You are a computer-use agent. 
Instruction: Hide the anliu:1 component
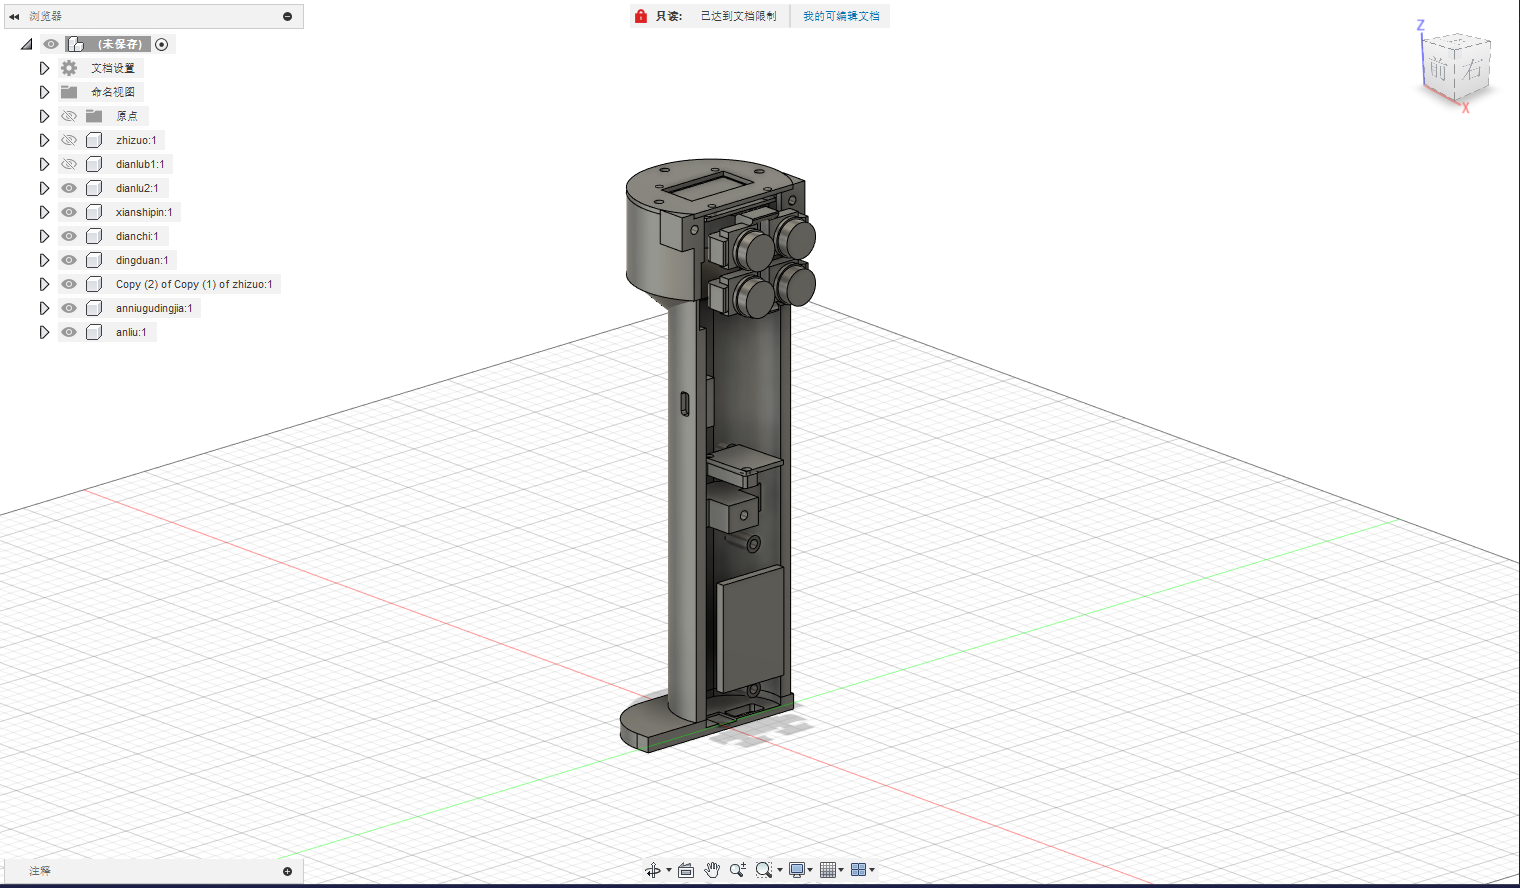pyautogui.click(x=69, y=332)
